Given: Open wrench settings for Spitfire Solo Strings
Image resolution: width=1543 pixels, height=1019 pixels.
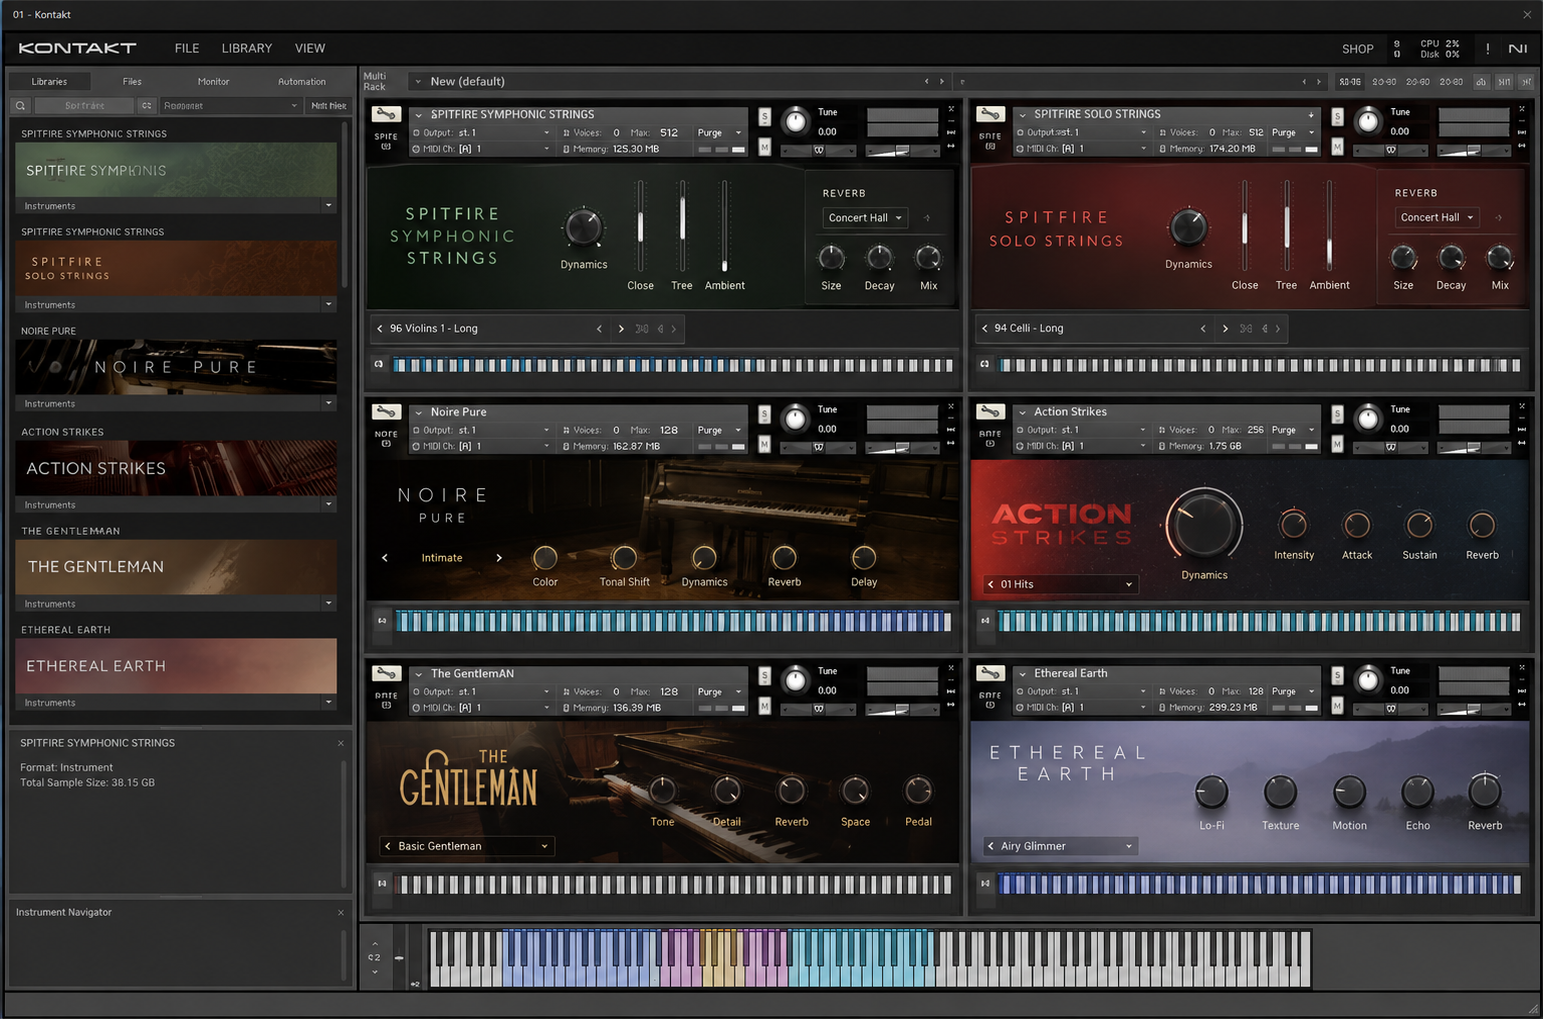Looking at the screenshot, I should tap(990, 114).
